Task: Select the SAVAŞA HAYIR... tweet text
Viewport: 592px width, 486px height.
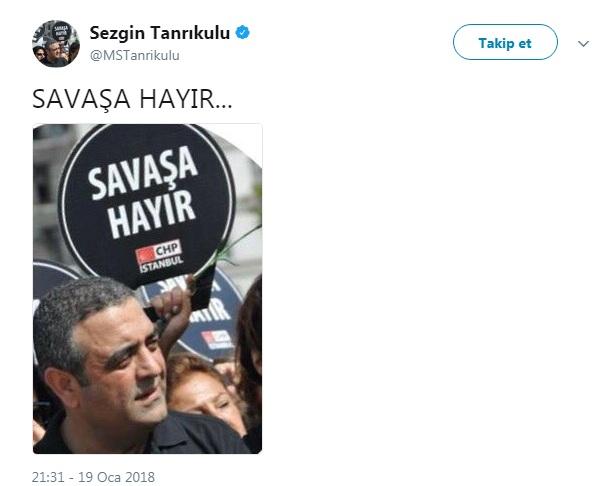Action: 132,99
